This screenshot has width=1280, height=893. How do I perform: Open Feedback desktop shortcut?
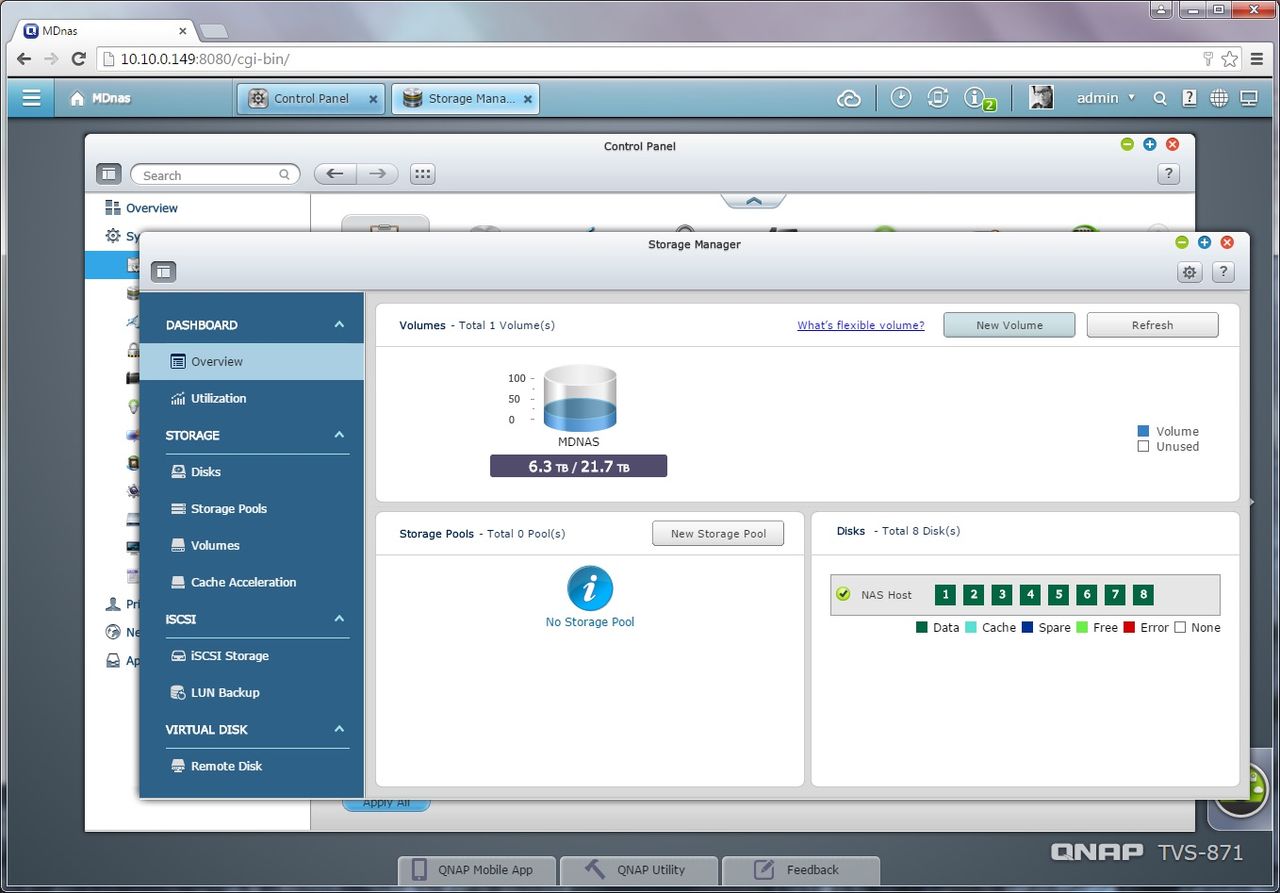800,869
